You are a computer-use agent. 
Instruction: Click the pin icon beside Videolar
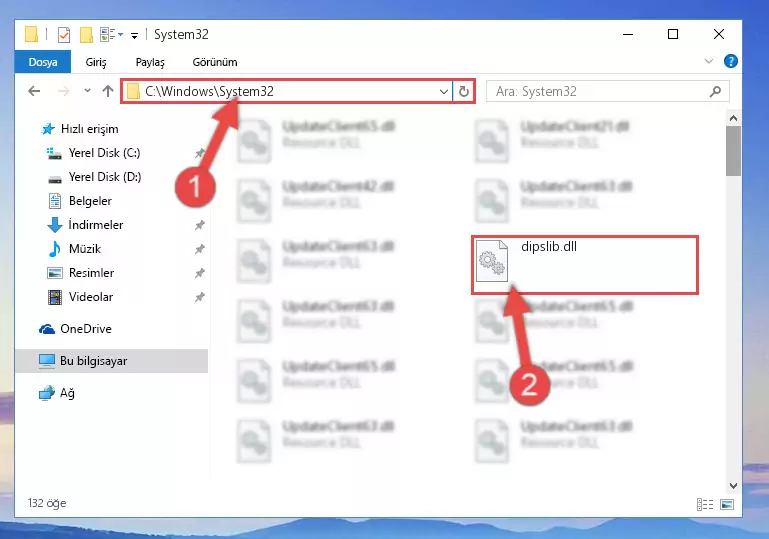(200, 297)
